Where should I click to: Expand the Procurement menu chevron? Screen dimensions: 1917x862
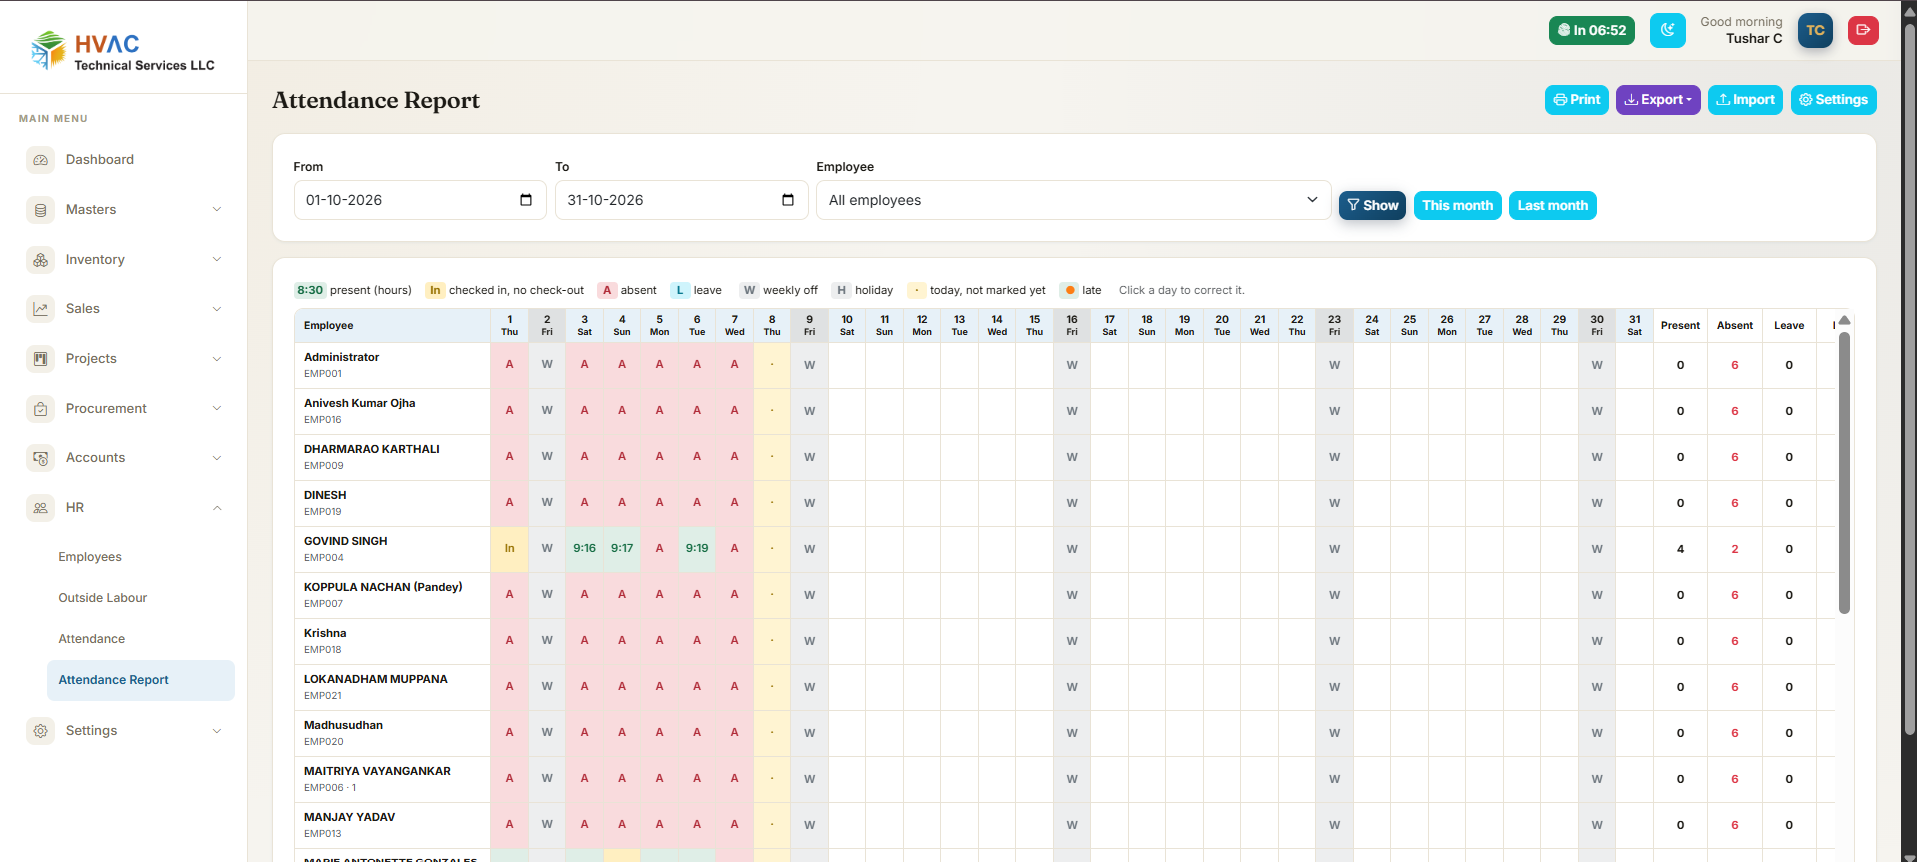(x=217, y=409)
